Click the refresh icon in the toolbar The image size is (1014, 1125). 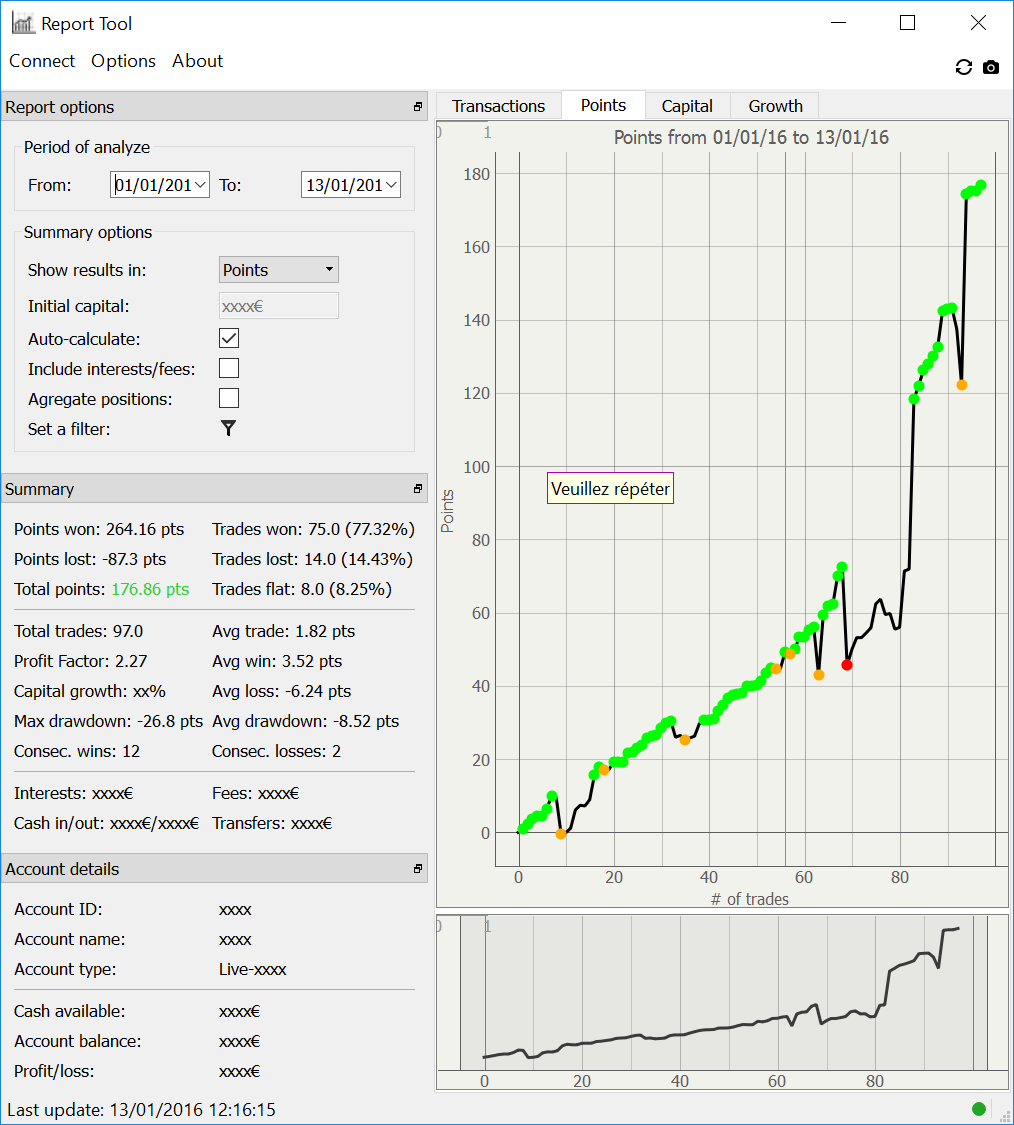pos(964,67)
